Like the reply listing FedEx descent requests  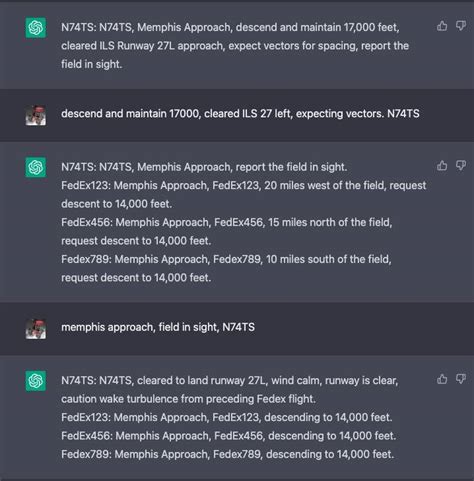click(x=442, y=166)
